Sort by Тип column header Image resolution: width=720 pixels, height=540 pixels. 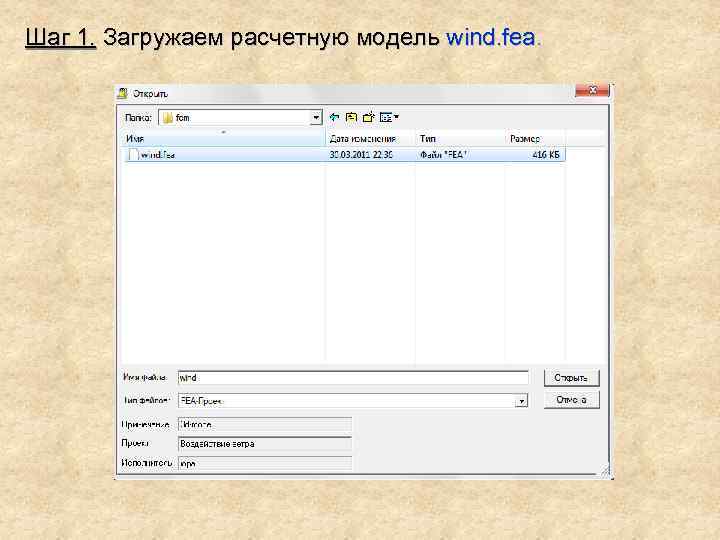(x=460, y=139)
